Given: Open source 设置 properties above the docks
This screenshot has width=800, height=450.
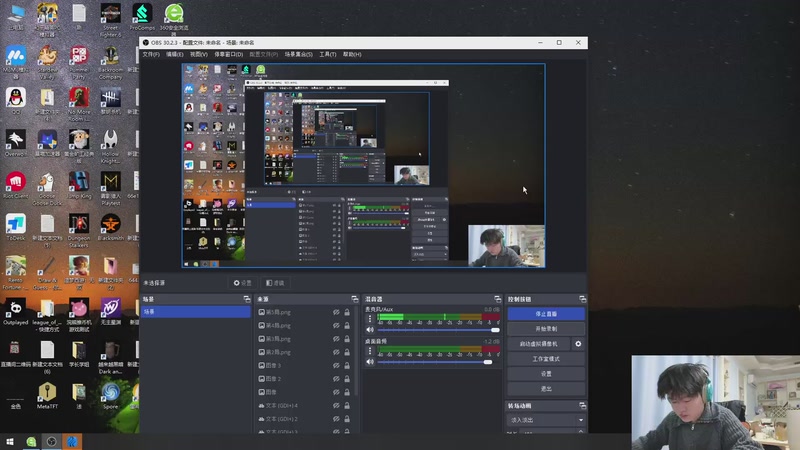Looking at the screenshot, I should point(243,283).
